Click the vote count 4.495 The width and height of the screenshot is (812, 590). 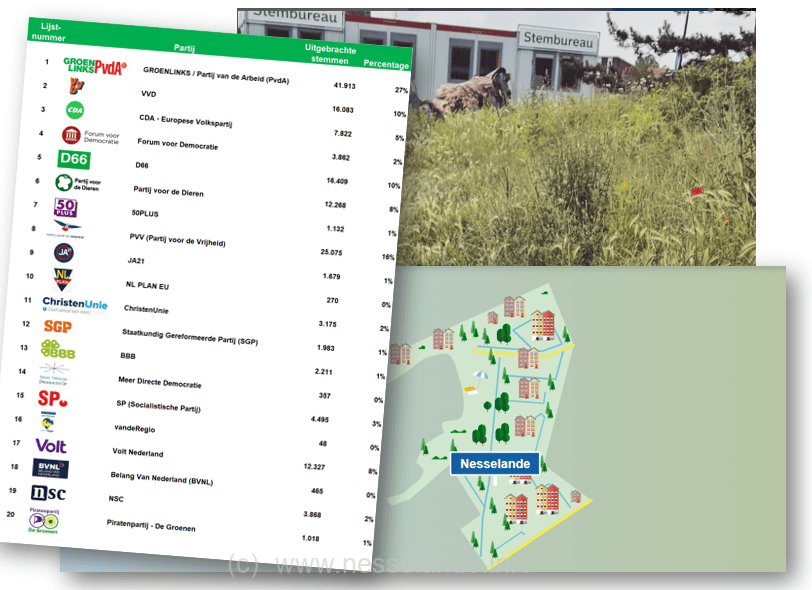(320, 419)
